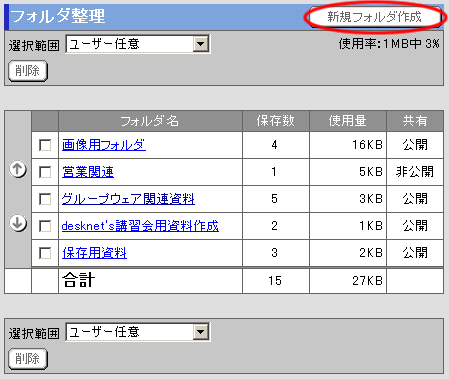Open the top 選択範囲 dropdown
This screenshot has width=449, height=379.
point(138,44)
